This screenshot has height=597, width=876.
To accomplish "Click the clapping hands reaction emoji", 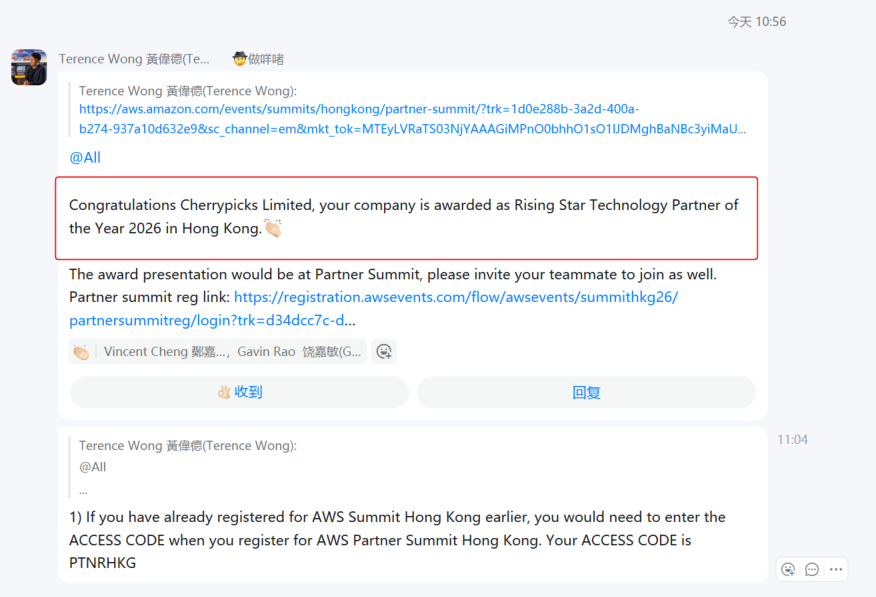I will pyautogui.click(x=81, y=352).
